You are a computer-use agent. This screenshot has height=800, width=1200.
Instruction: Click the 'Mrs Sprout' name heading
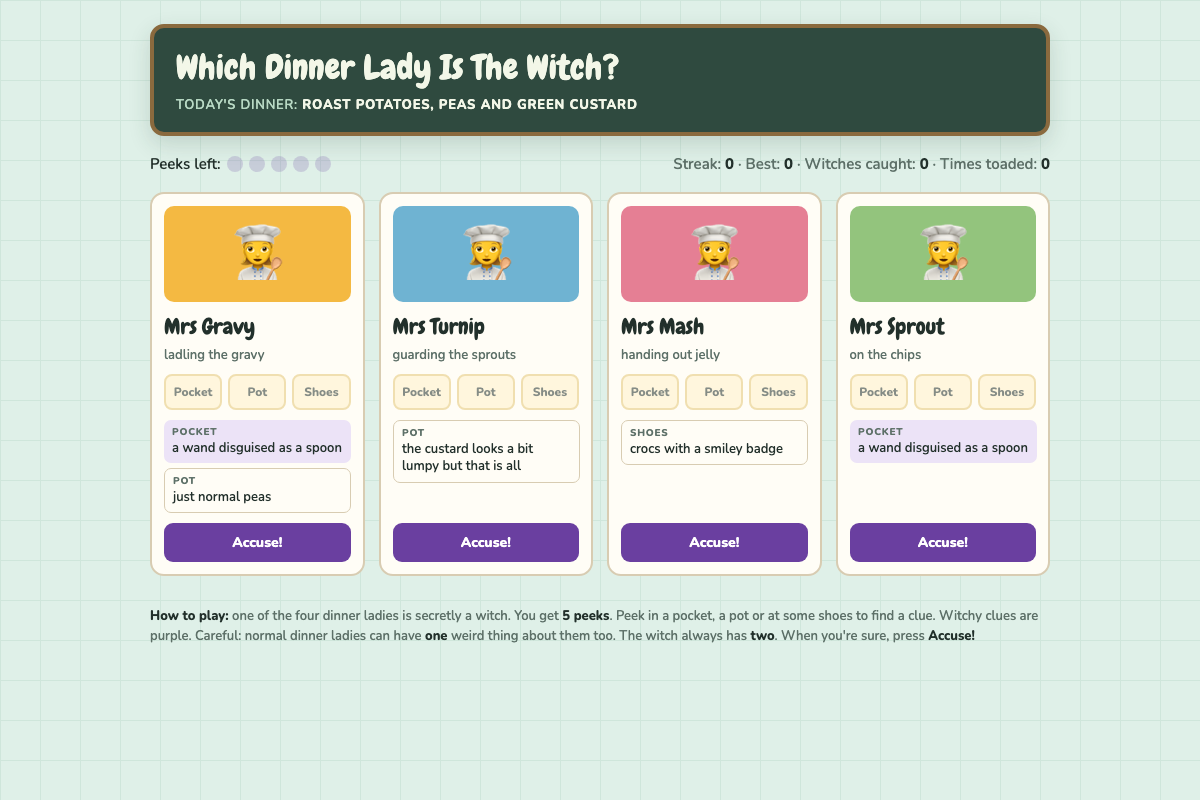tap(897, 327)
